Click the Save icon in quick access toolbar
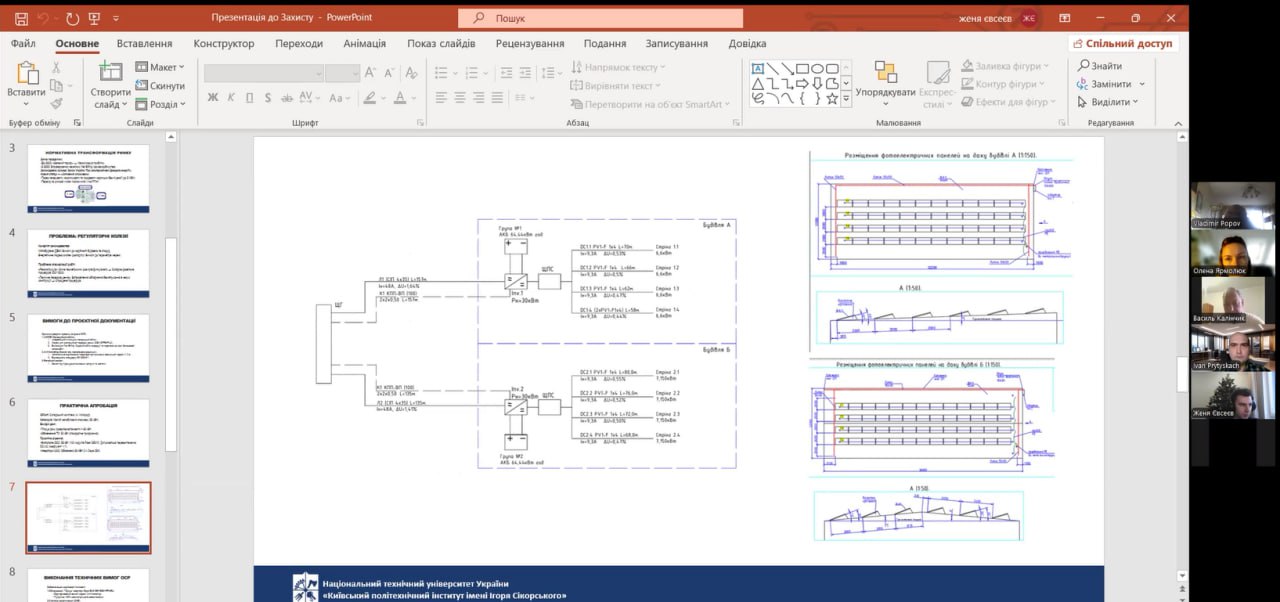Screen dimensions: 1280x602 [21, 18]
